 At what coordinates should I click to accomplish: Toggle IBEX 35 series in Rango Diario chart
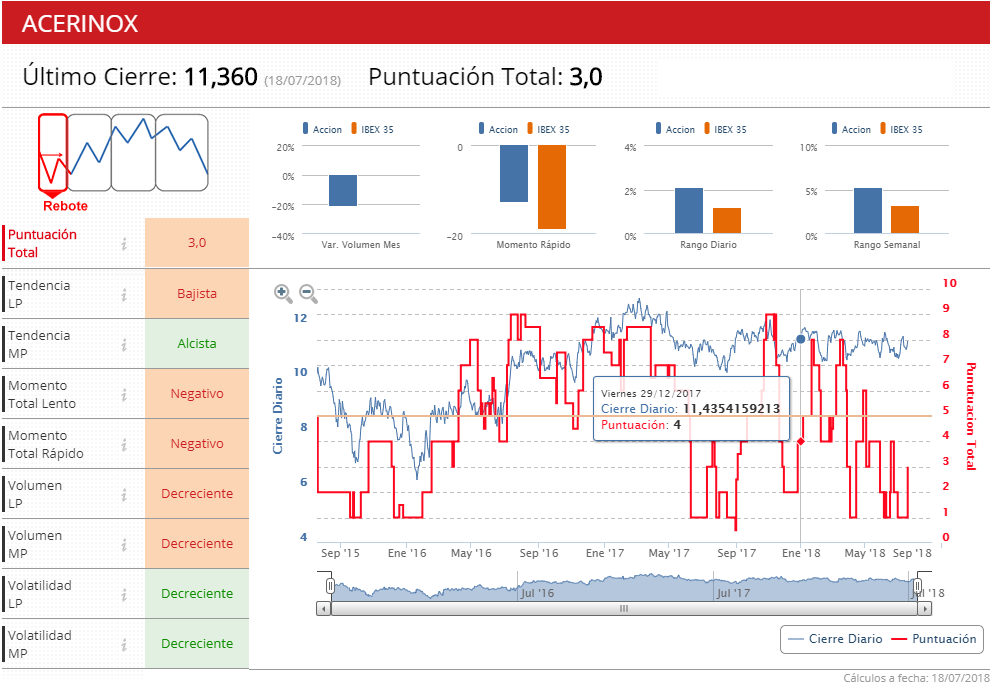725,129
